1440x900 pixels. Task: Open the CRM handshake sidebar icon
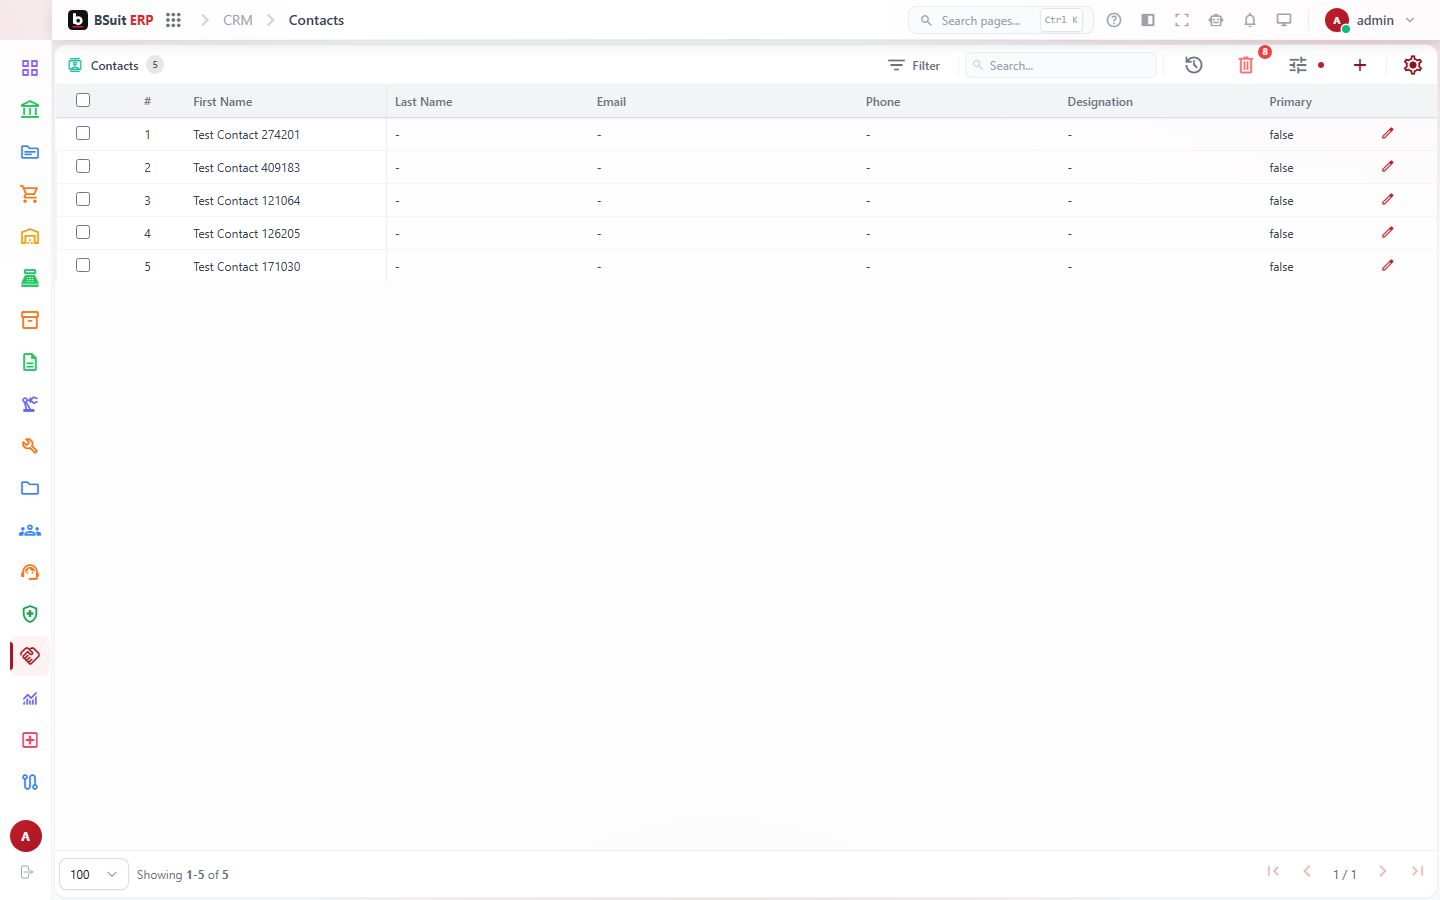pyautogui.click(x=30, y=656)
